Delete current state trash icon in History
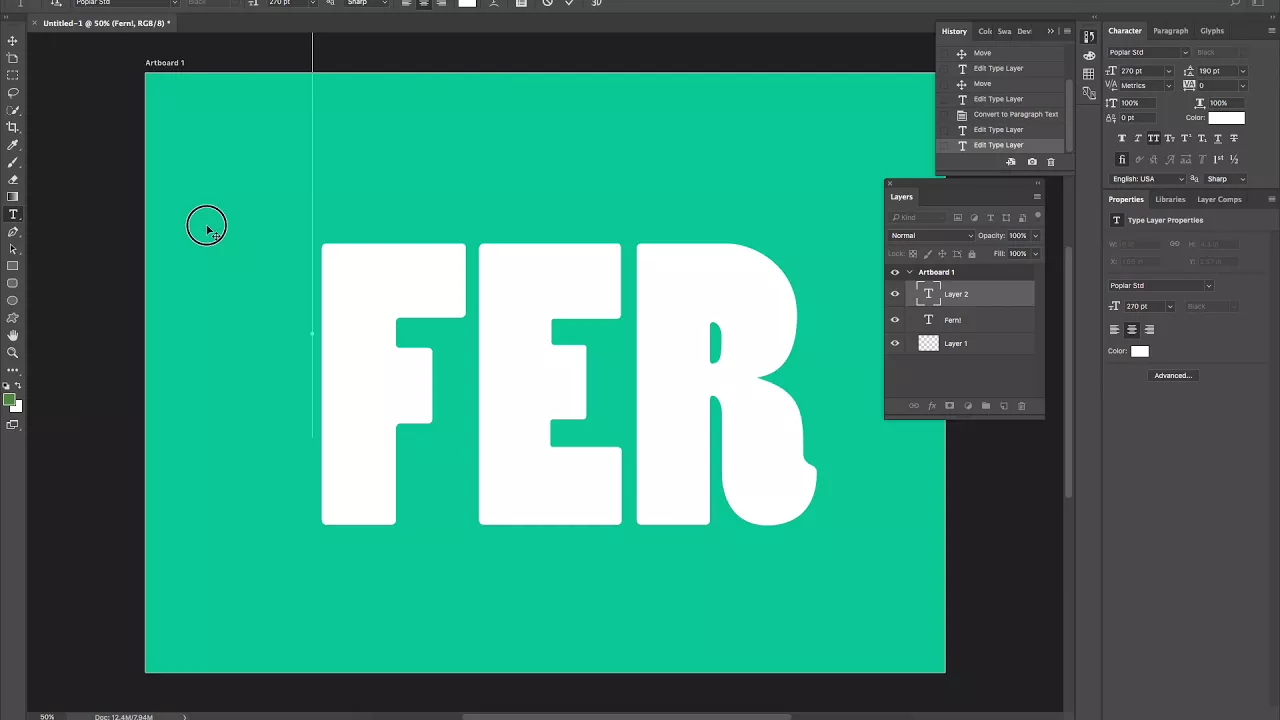Image resolution: width=1280 pixels, height=720 pixels. tap(1050, 162)
